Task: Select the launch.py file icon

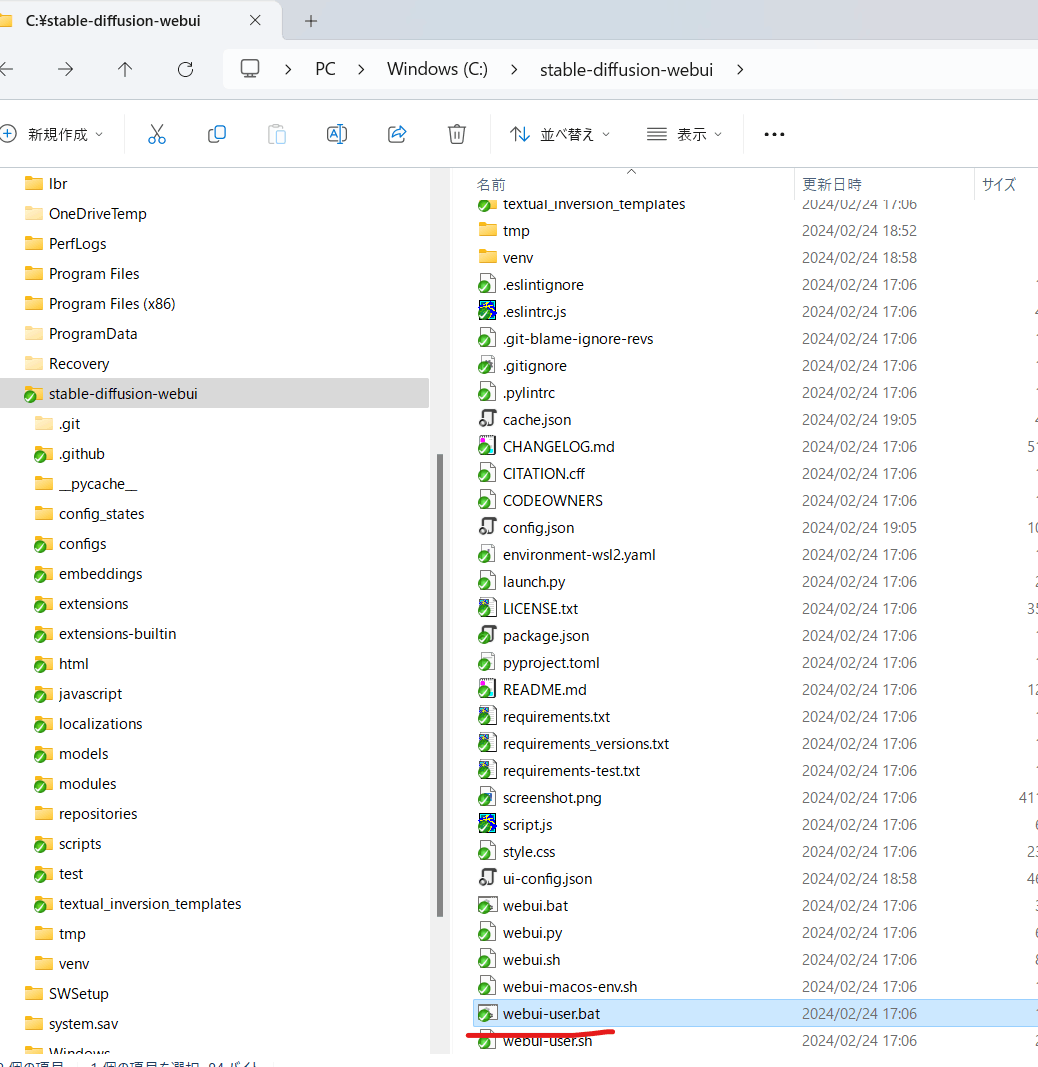Action: (x=487, y=581)
